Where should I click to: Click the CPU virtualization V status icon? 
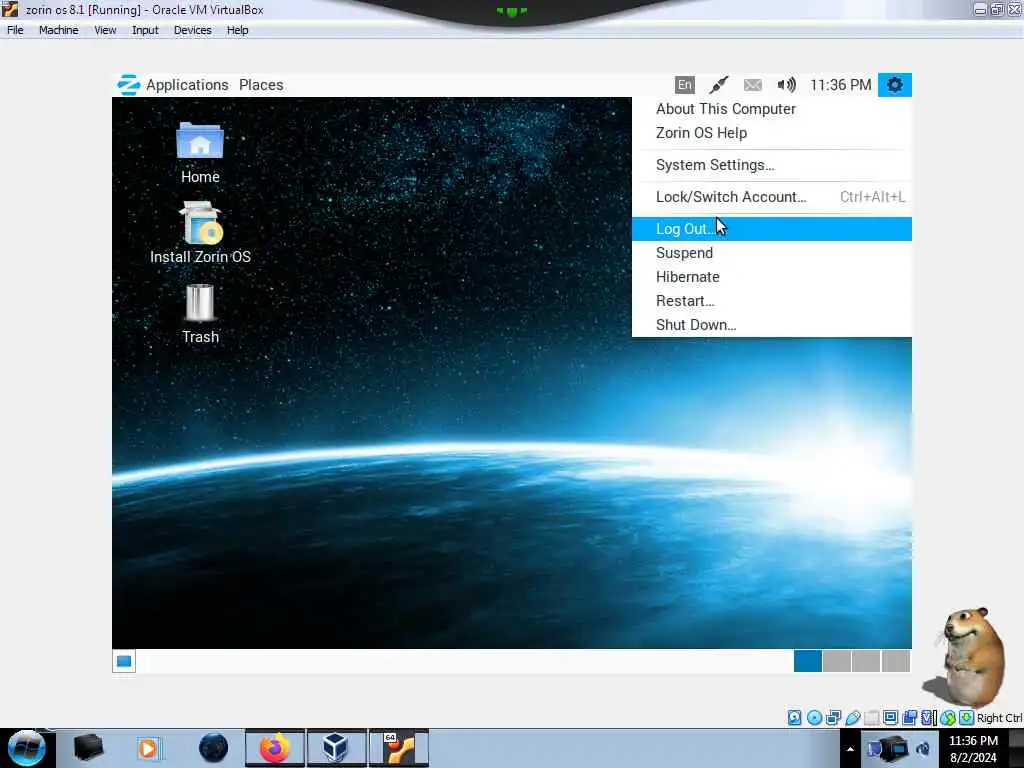point(928,718)
